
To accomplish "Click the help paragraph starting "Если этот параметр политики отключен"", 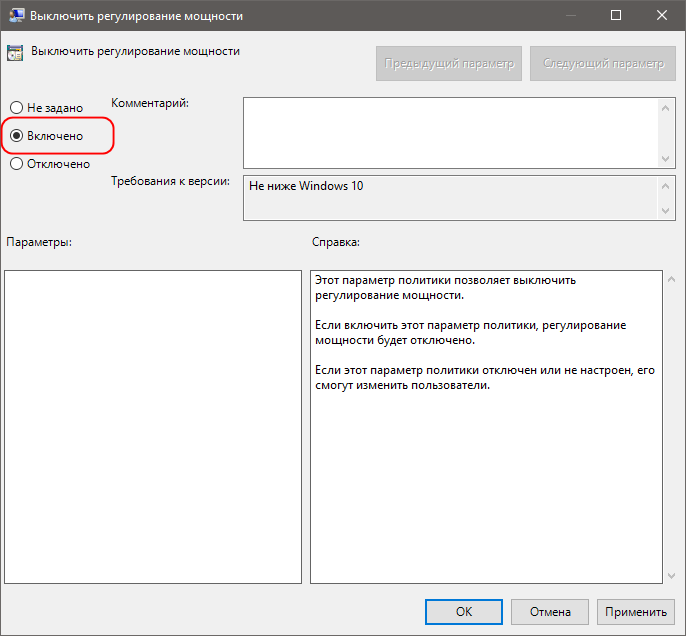I will 485,377.
